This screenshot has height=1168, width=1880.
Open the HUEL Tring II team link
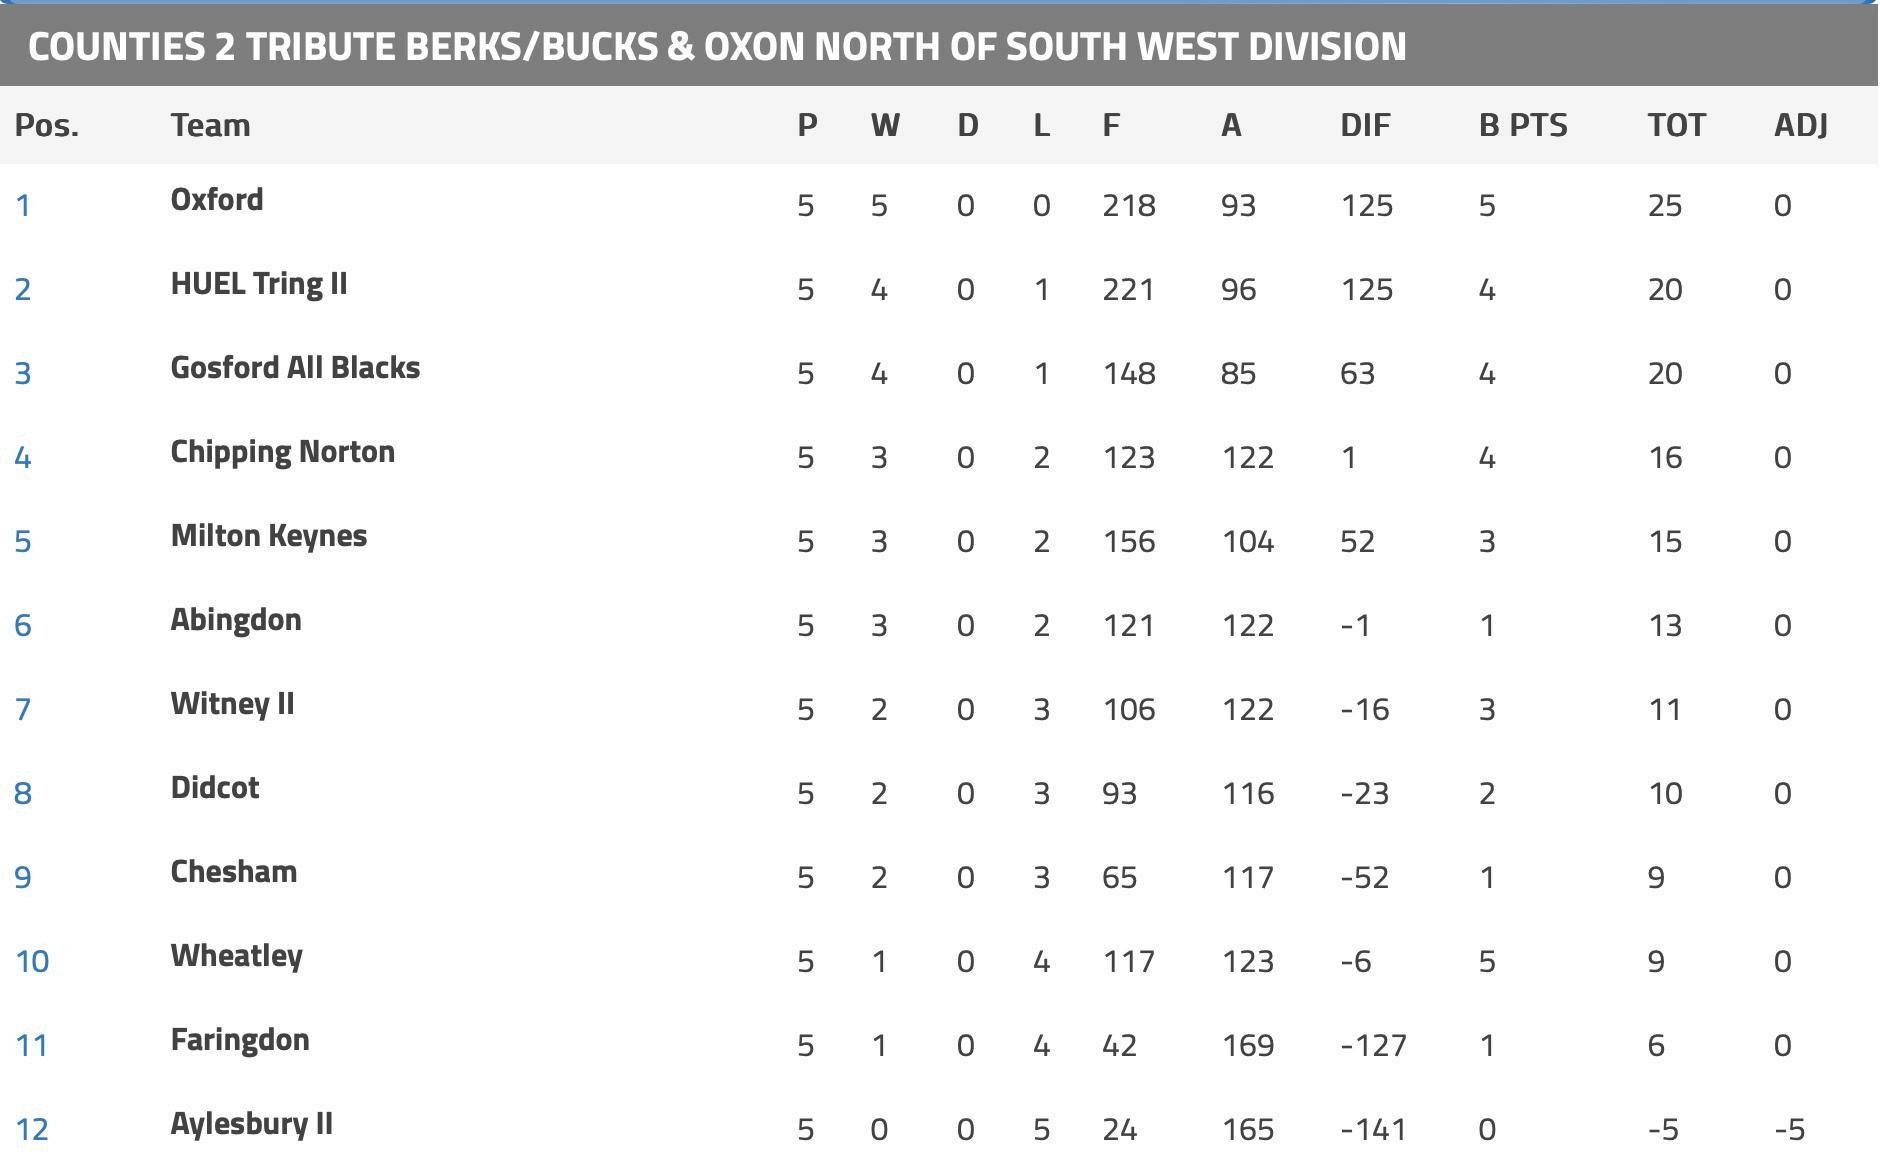(259, 284)
